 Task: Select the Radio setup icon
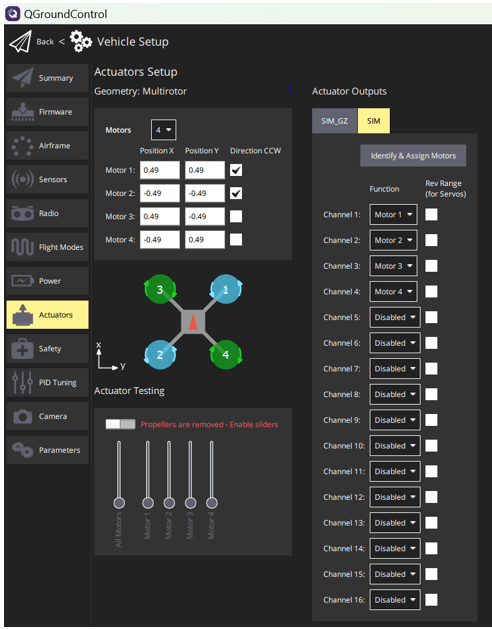click(x=22, y=213)
